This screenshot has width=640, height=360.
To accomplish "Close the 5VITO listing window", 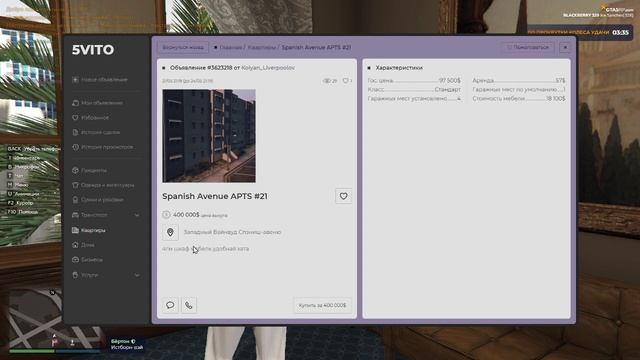I will 565,47.
